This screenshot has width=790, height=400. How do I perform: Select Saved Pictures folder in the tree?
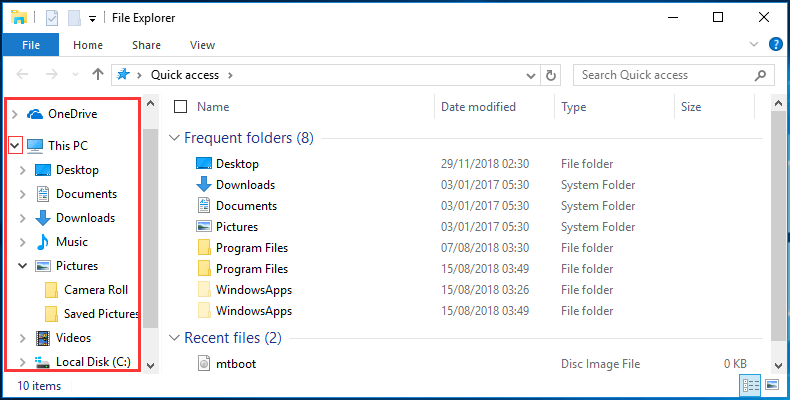pyautogui.click(x=101, y=314)
